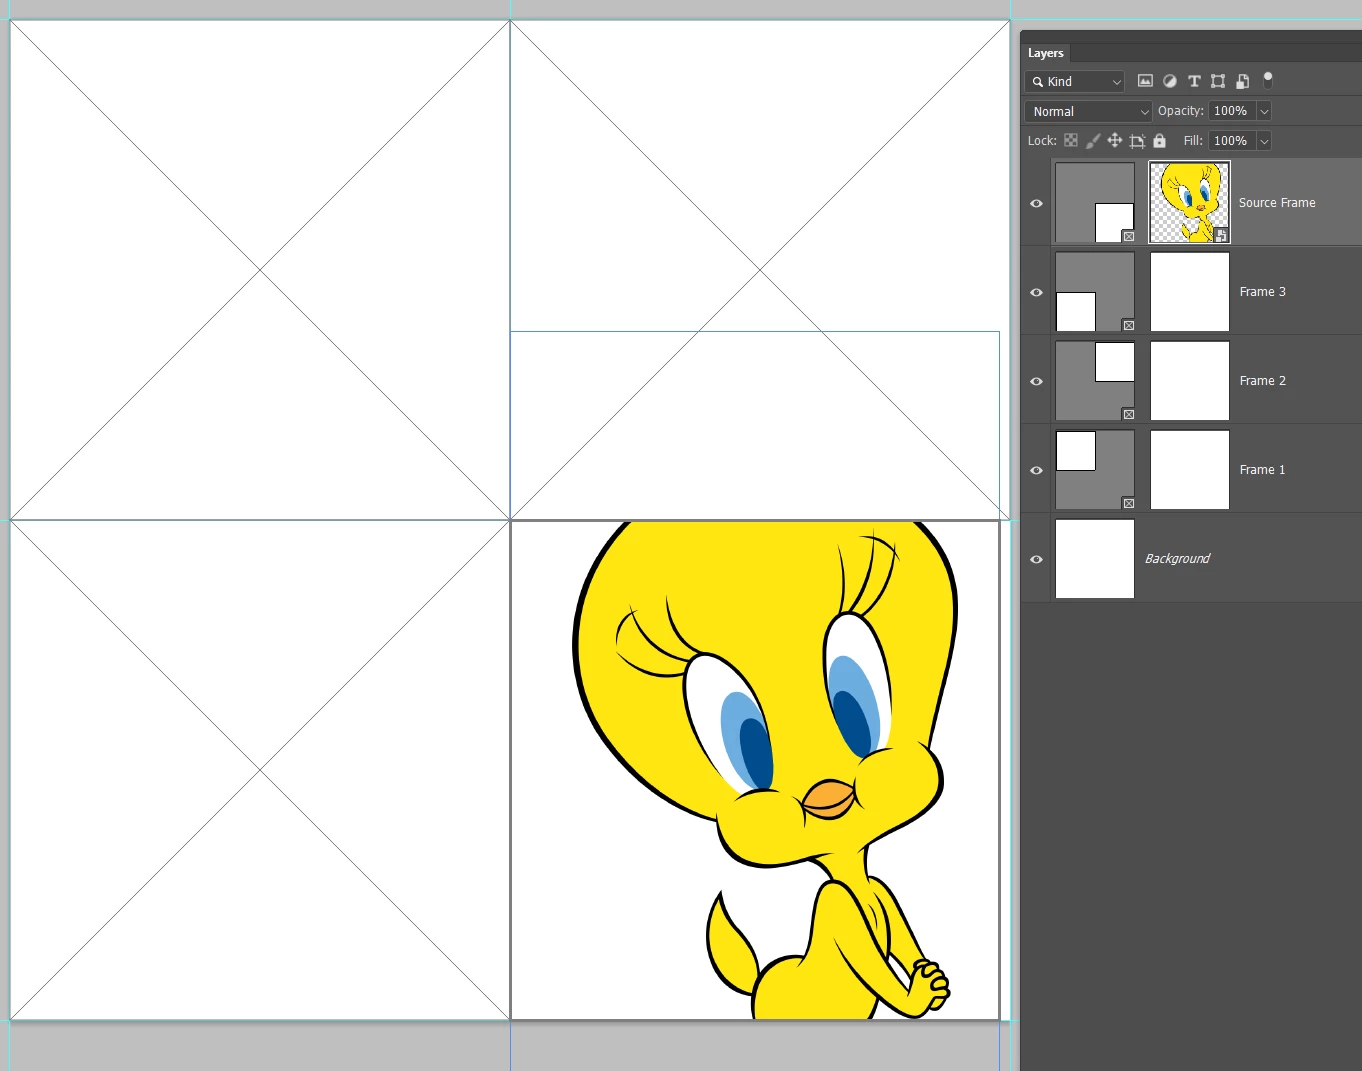Filter layers by pixel layers icon
This screenshot has height=1071, width=1362.
tap(1145, 81)
